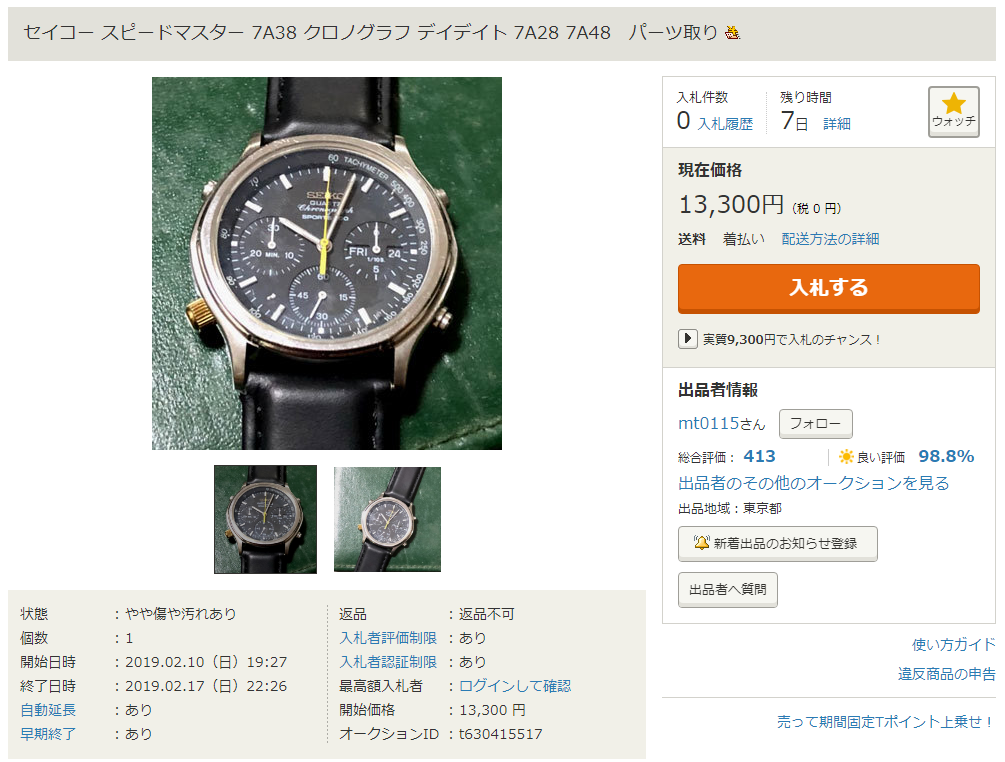
Task: Click the sun icon beside 良い評価
Action: point(846,456)
